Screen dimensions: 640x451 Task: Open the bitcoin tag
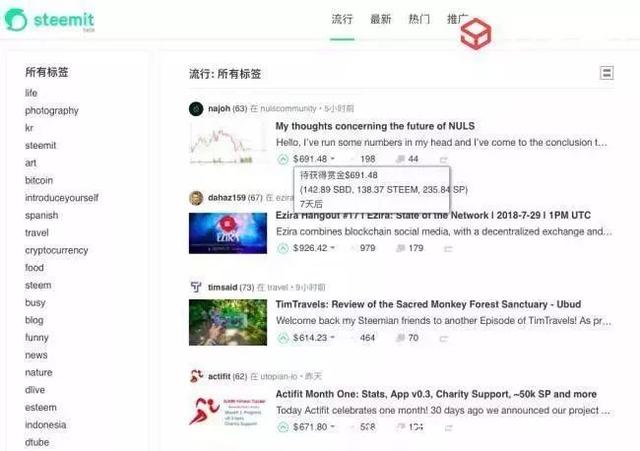pyautogui.click(x=39, y=180)
